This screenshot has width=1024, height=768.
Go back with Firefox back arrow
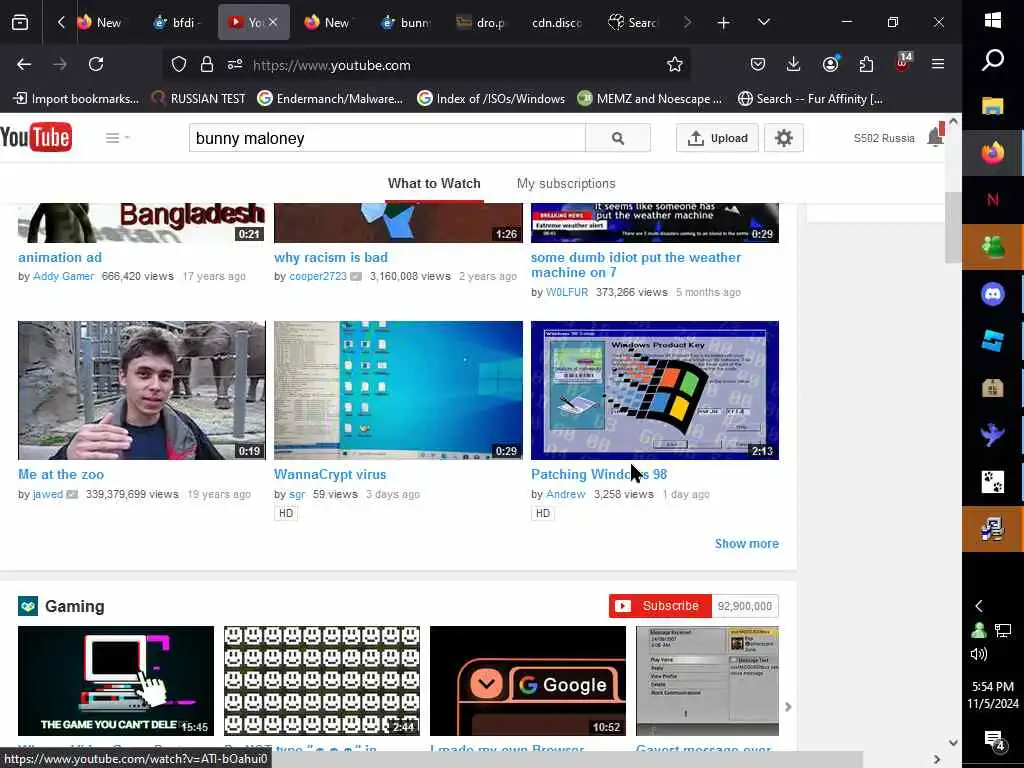[24, 64]
